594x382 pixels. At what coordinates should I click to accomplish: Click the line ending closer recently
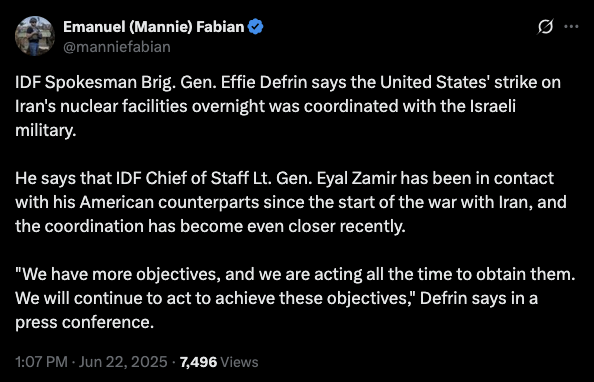(210, 226)
